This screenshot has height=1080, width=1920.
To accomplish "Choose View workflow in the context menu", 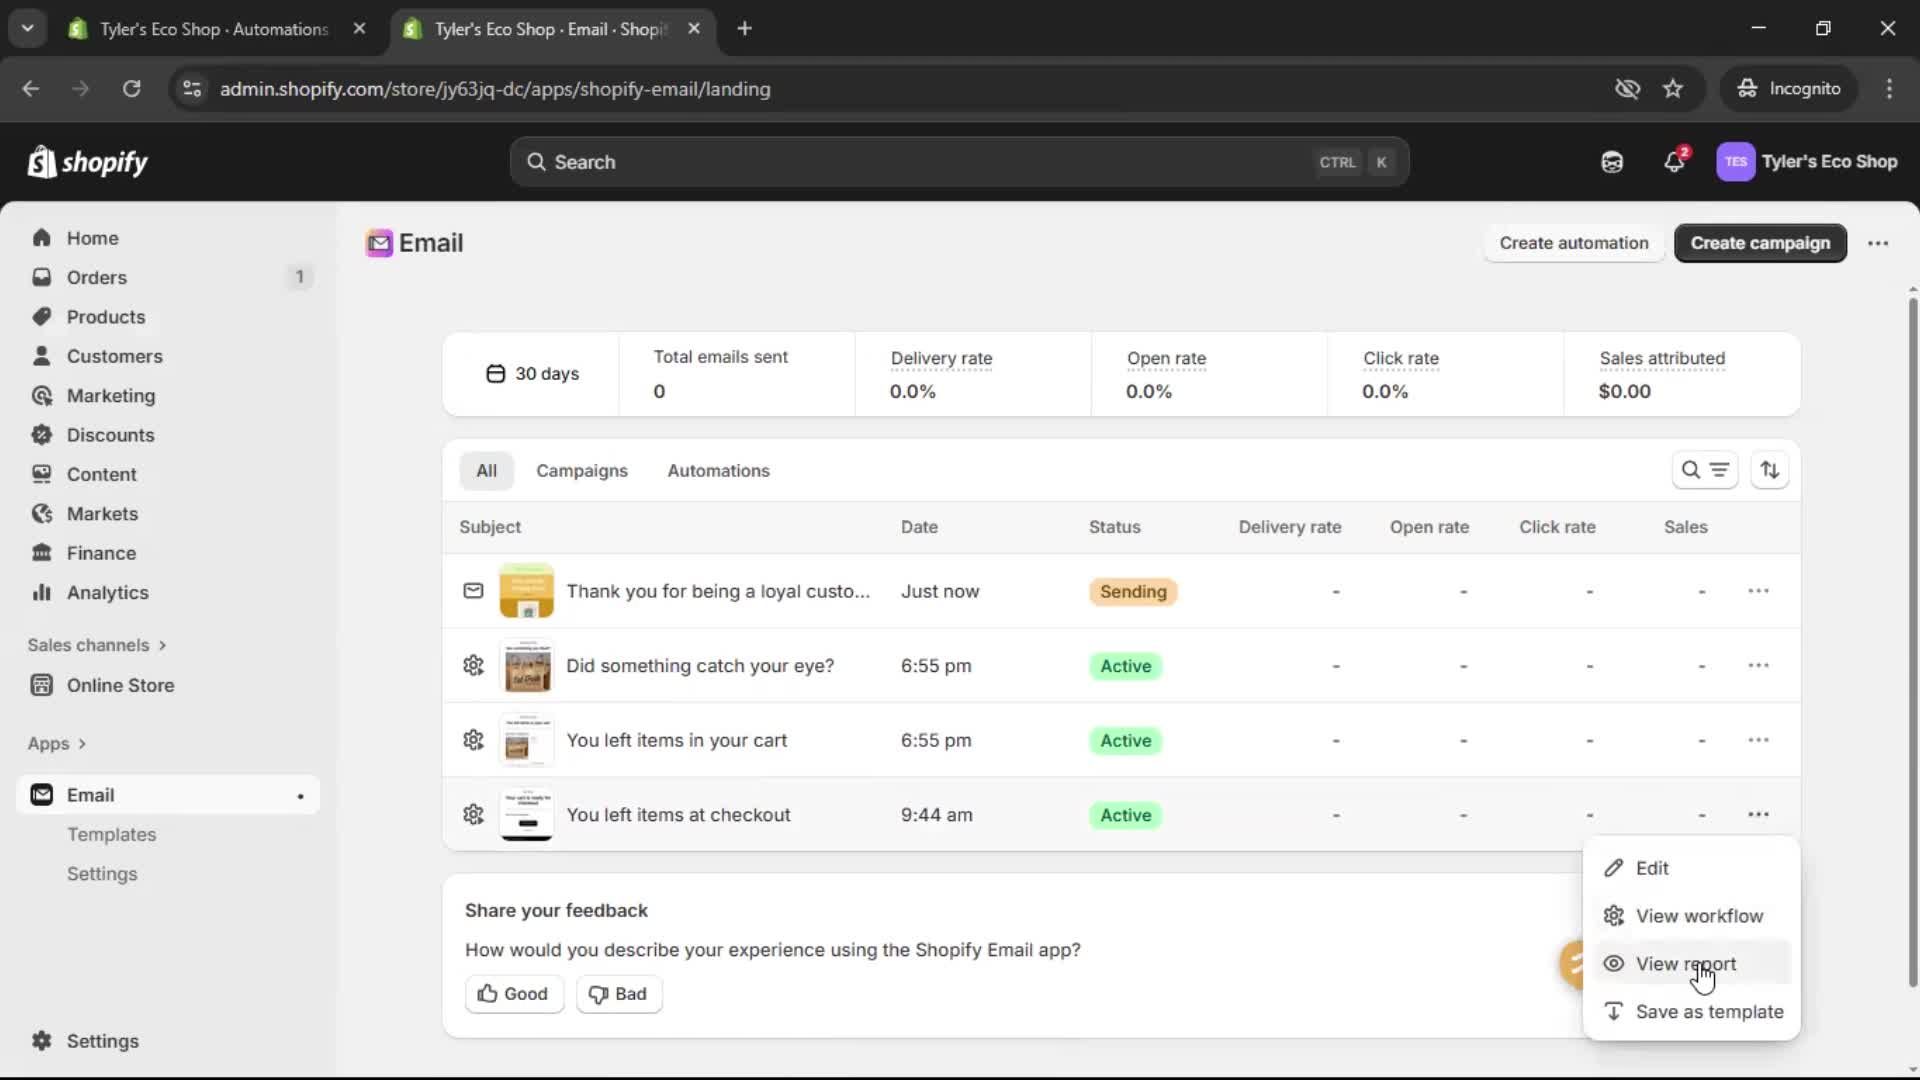I will pyautogui.click(x=1692, y=916).
